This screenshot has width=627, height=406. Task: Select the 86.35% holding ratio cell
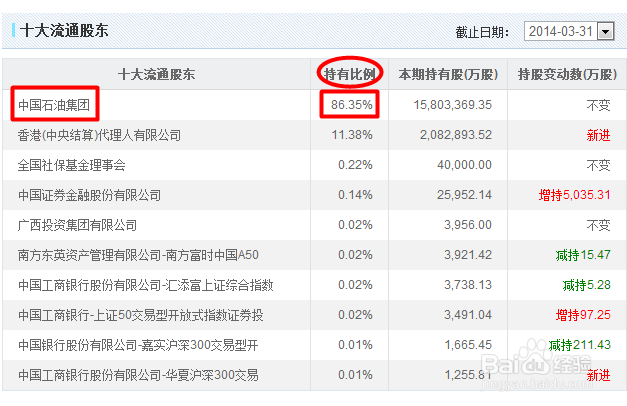coord(351,105)
